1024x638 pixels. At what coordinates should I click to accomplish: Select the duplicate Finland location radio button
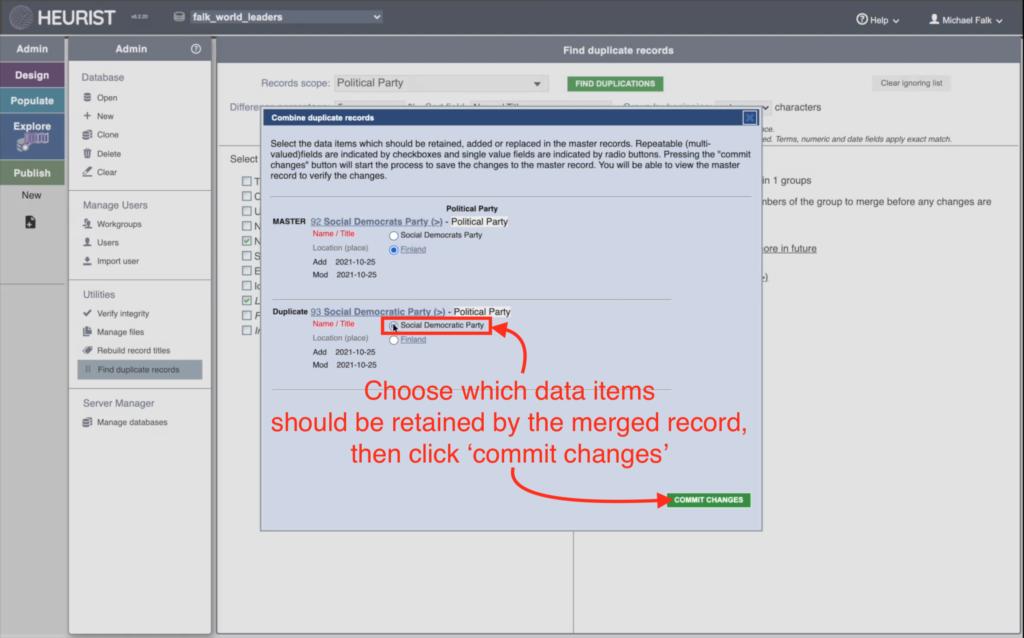coord(393,340)
